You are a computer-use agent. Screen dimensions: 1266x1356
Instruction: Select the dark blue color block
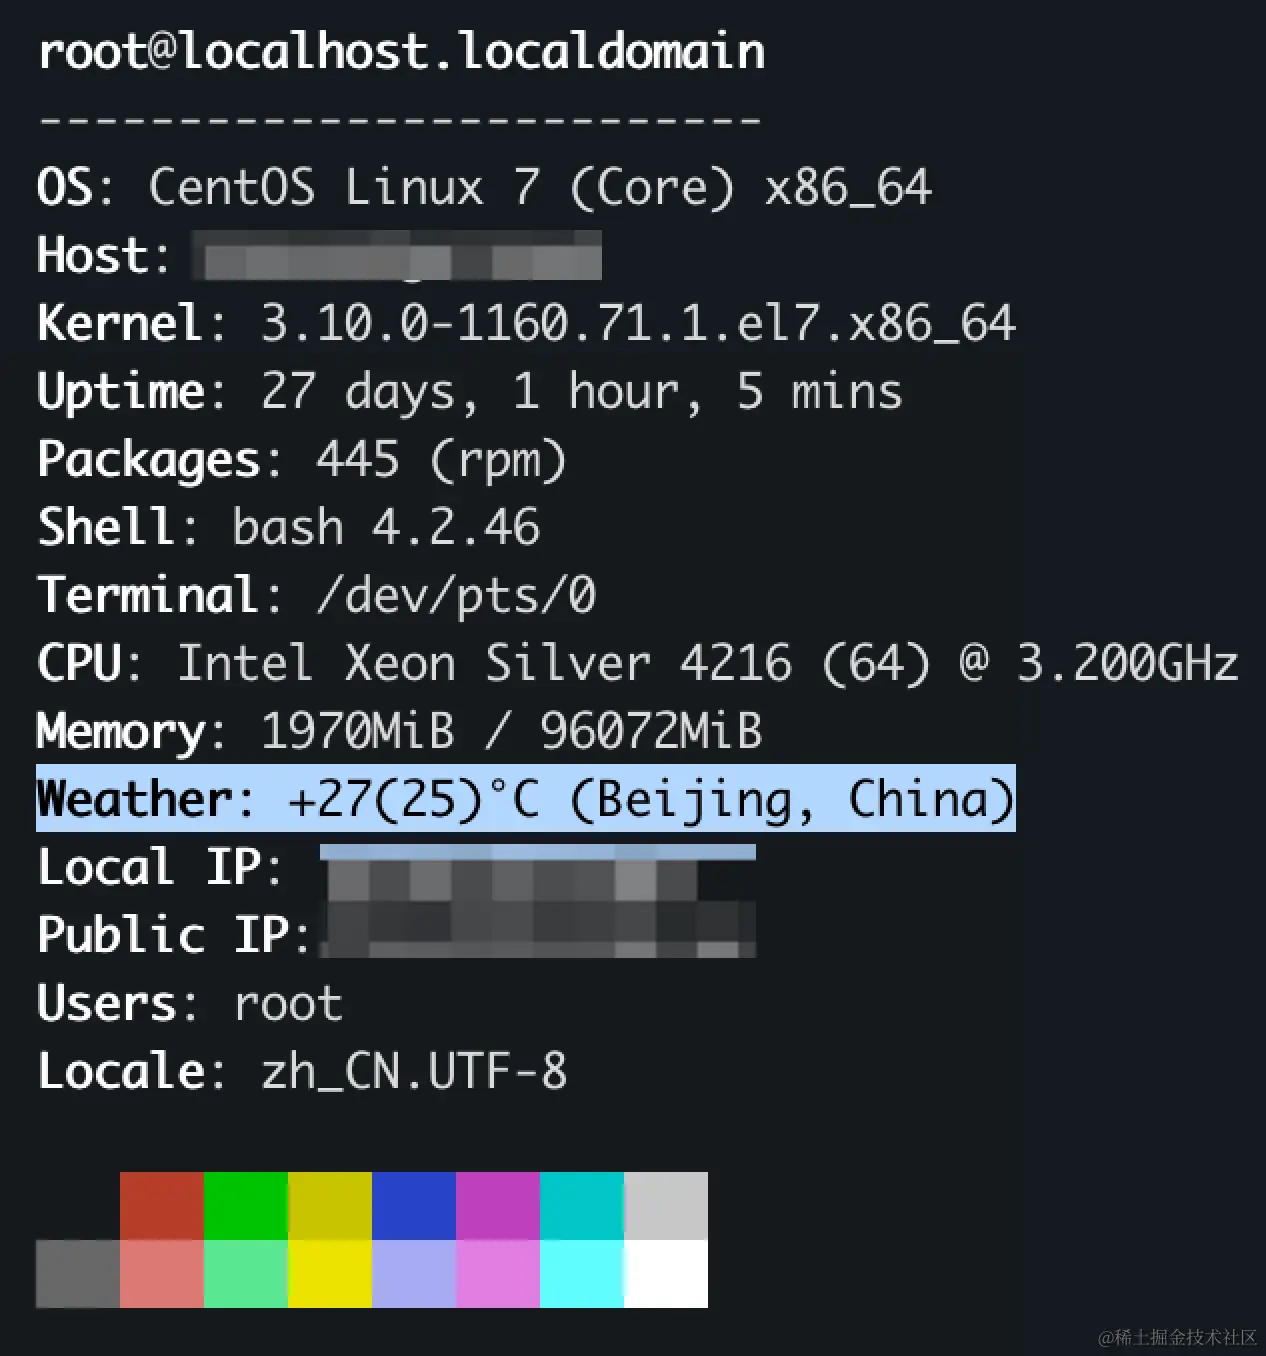click(413, 1205)
